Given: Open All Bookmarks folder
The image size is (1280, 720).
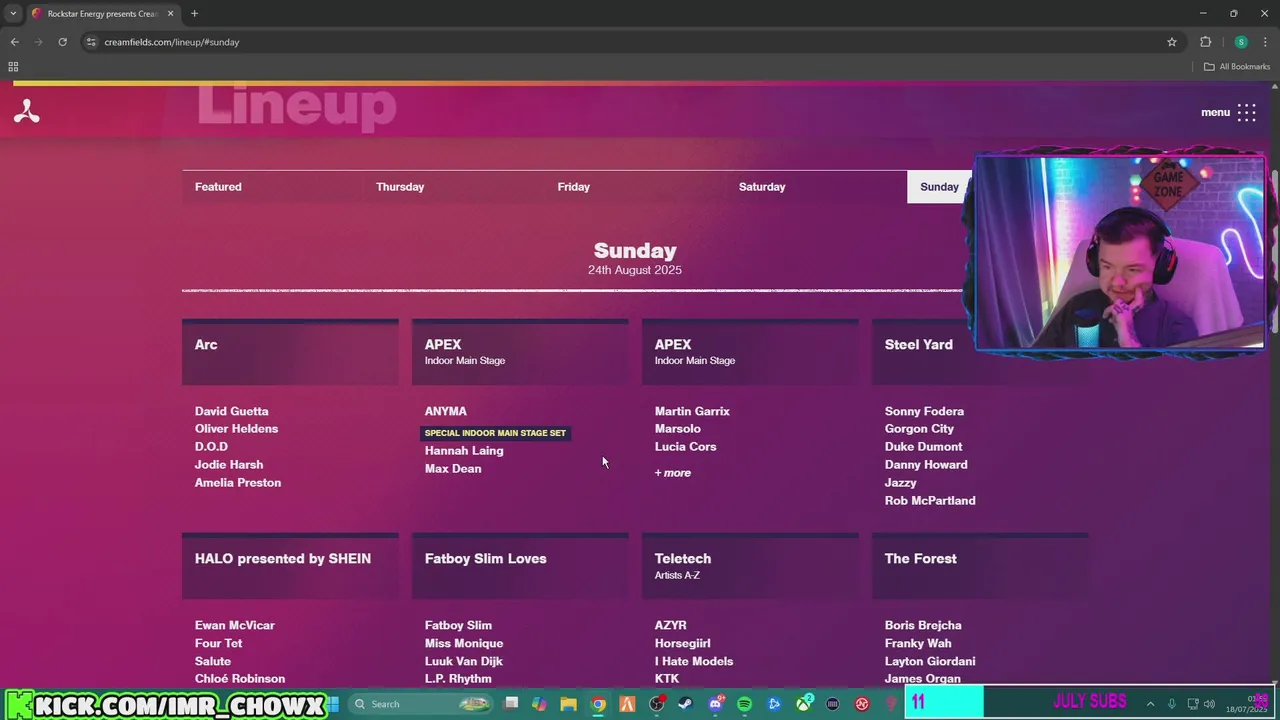Looking at the screenshot, I should 1237,67.
